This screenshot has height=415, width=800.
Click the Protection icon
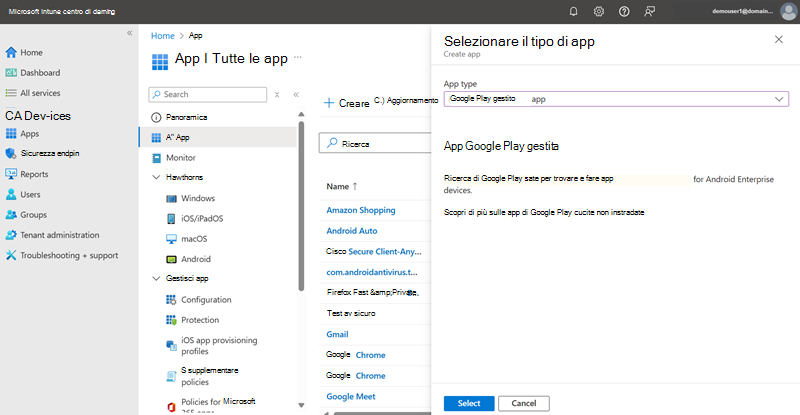pyautogui.click(x=171, y=320)
